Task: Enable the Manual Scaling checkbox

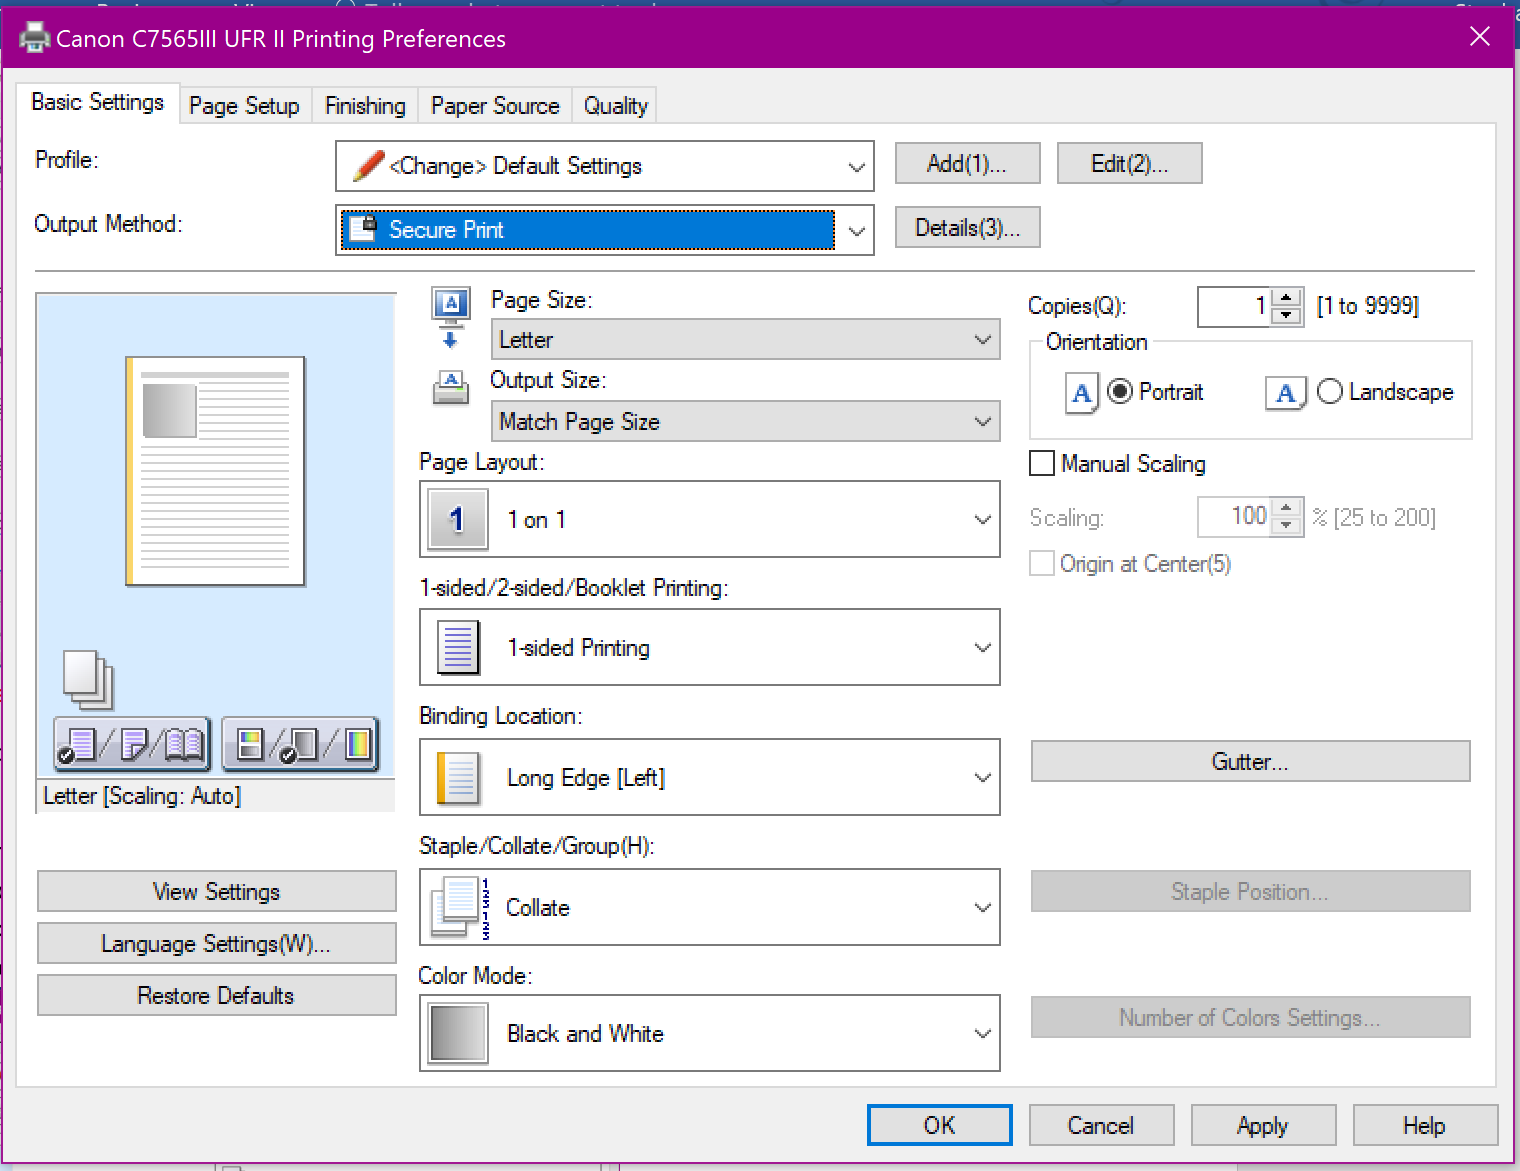Action: (x=1042, y=463)
